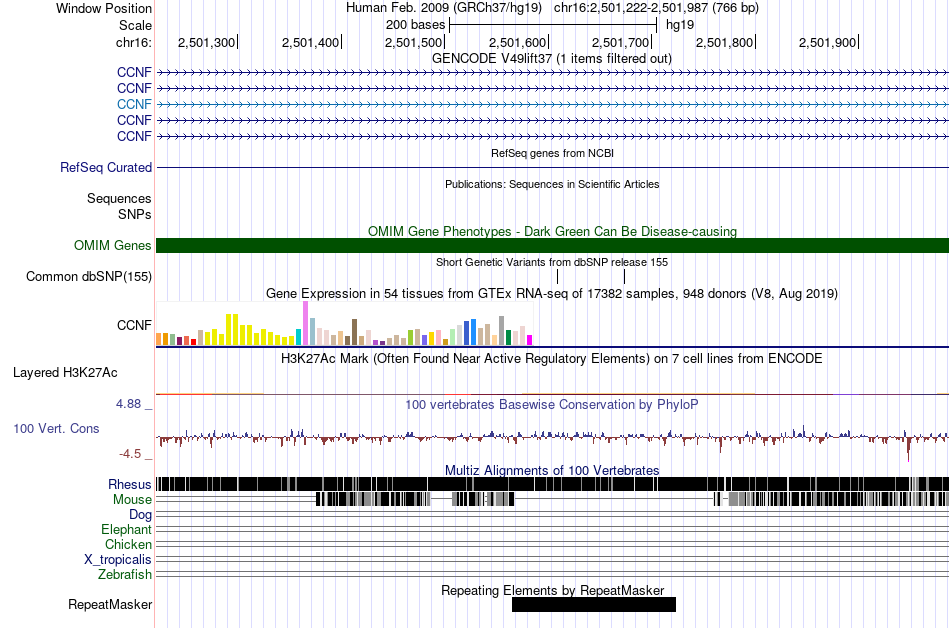Click the "Elephant" alignment label
Image resolution: width=950 pixels, height=628 pixels.
(126, 529)
